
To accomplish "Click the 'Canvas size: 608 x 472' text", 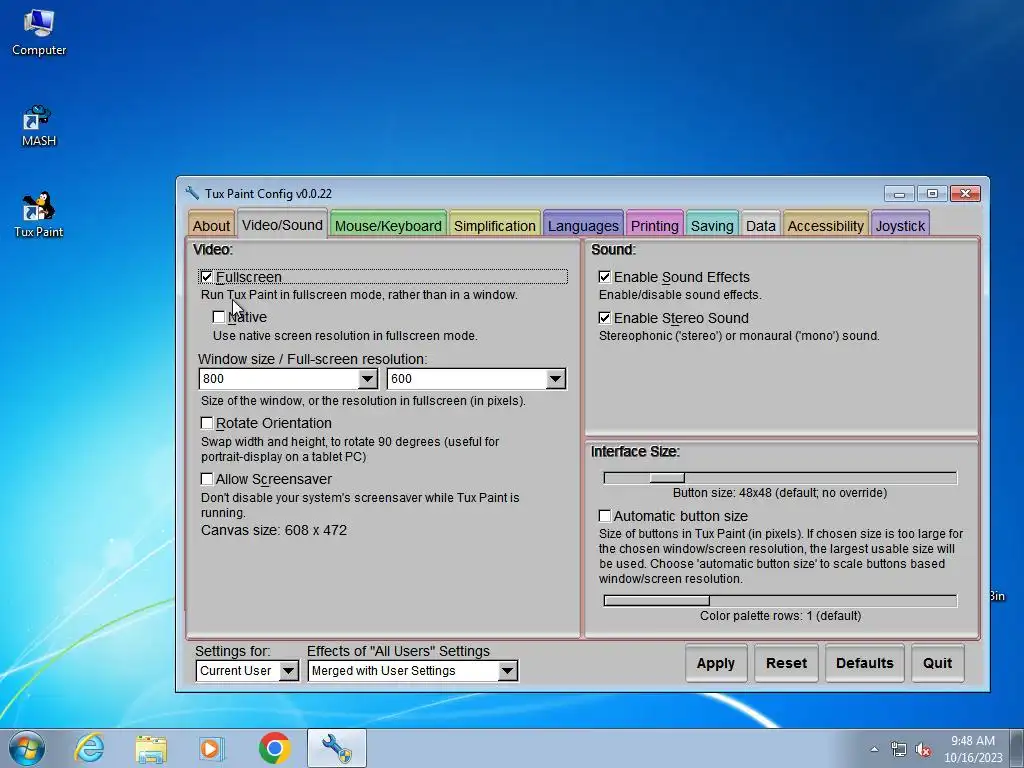I will coord(274,530).
